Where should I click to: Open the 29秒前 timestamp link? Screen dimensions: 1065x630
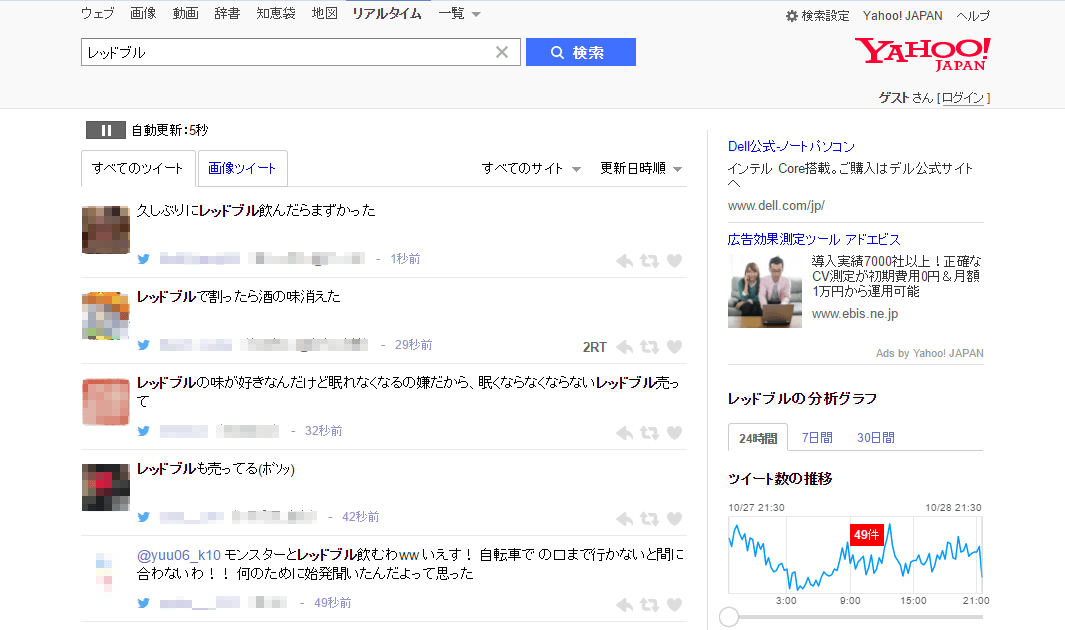pyautogui.click(x=414, y=345)
